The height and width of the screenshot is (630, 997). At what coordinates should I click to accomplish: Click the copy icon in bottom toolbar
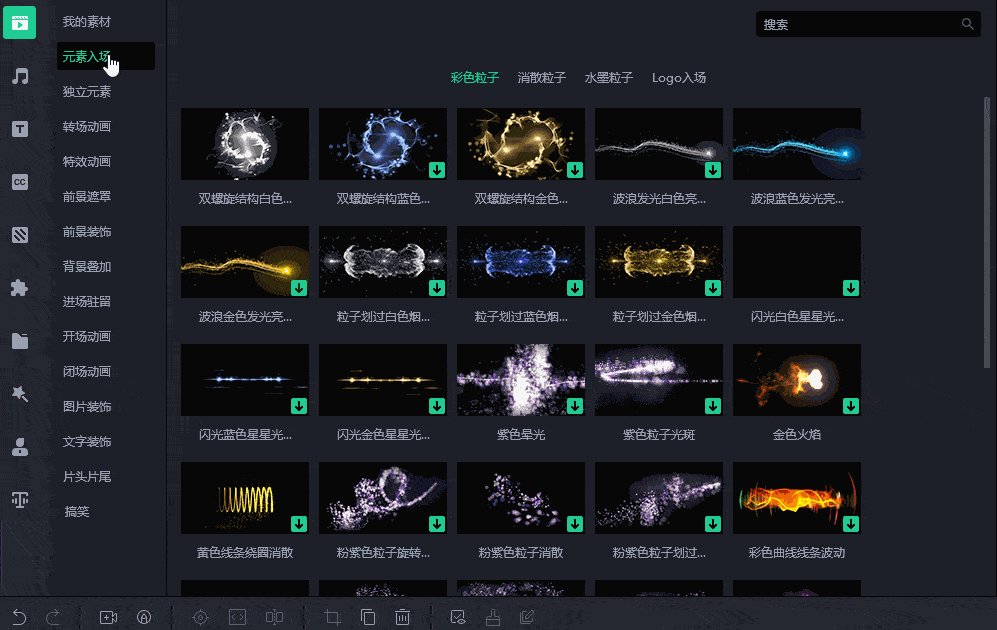[368, 617]
